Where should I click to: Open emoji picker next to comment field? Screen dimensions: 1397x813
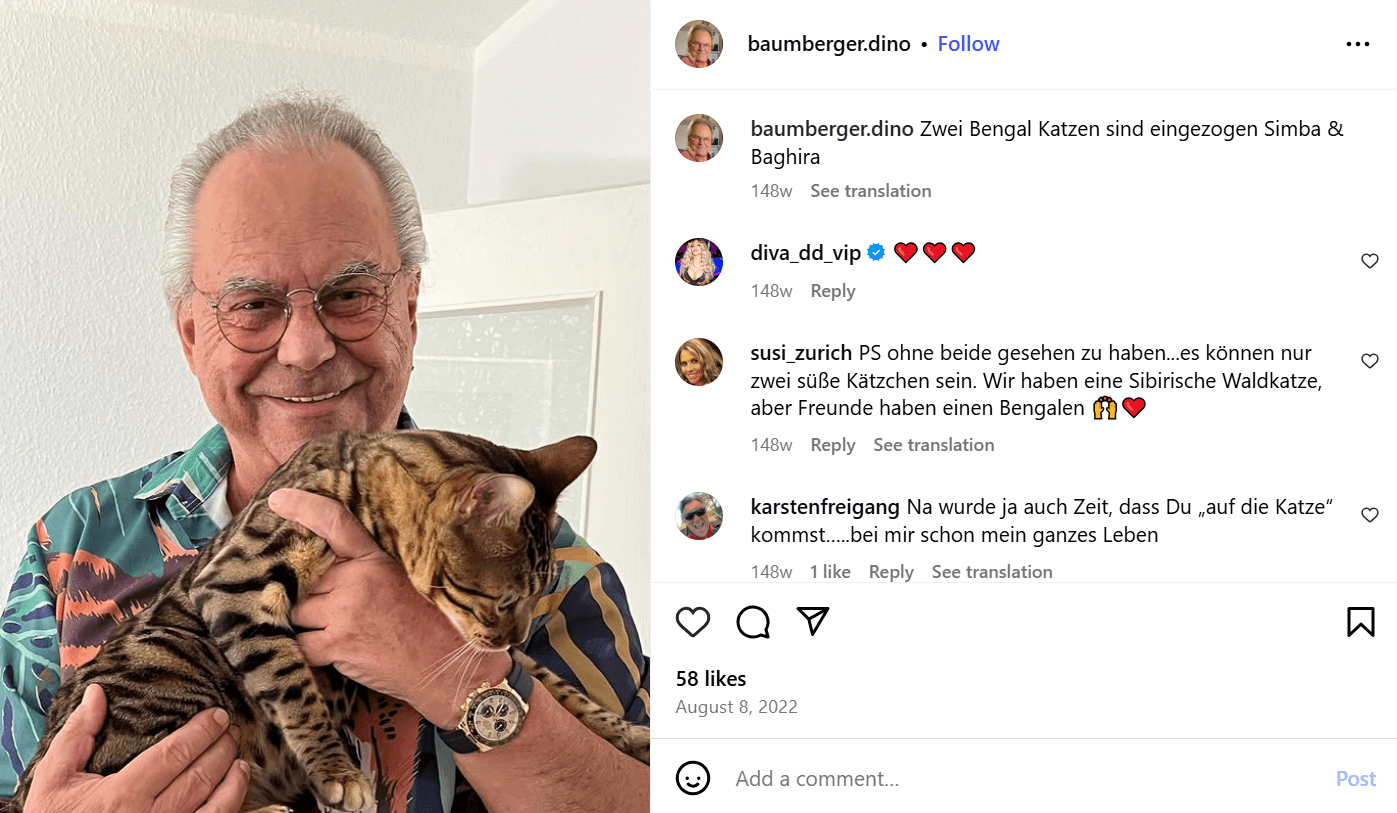[x=693, y=778]
